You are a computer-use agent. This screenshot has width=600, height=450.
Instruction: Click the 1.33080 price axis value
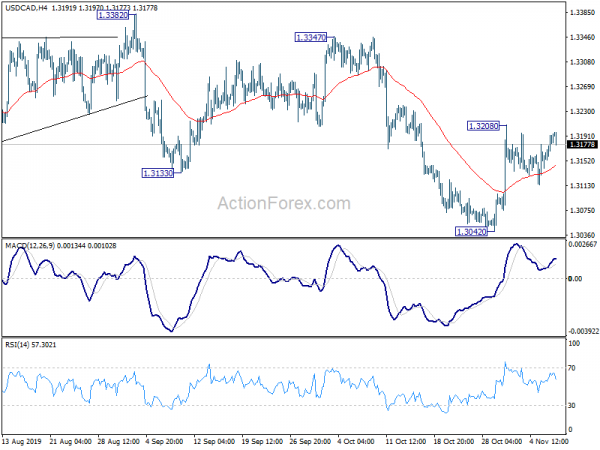point(582,62)
